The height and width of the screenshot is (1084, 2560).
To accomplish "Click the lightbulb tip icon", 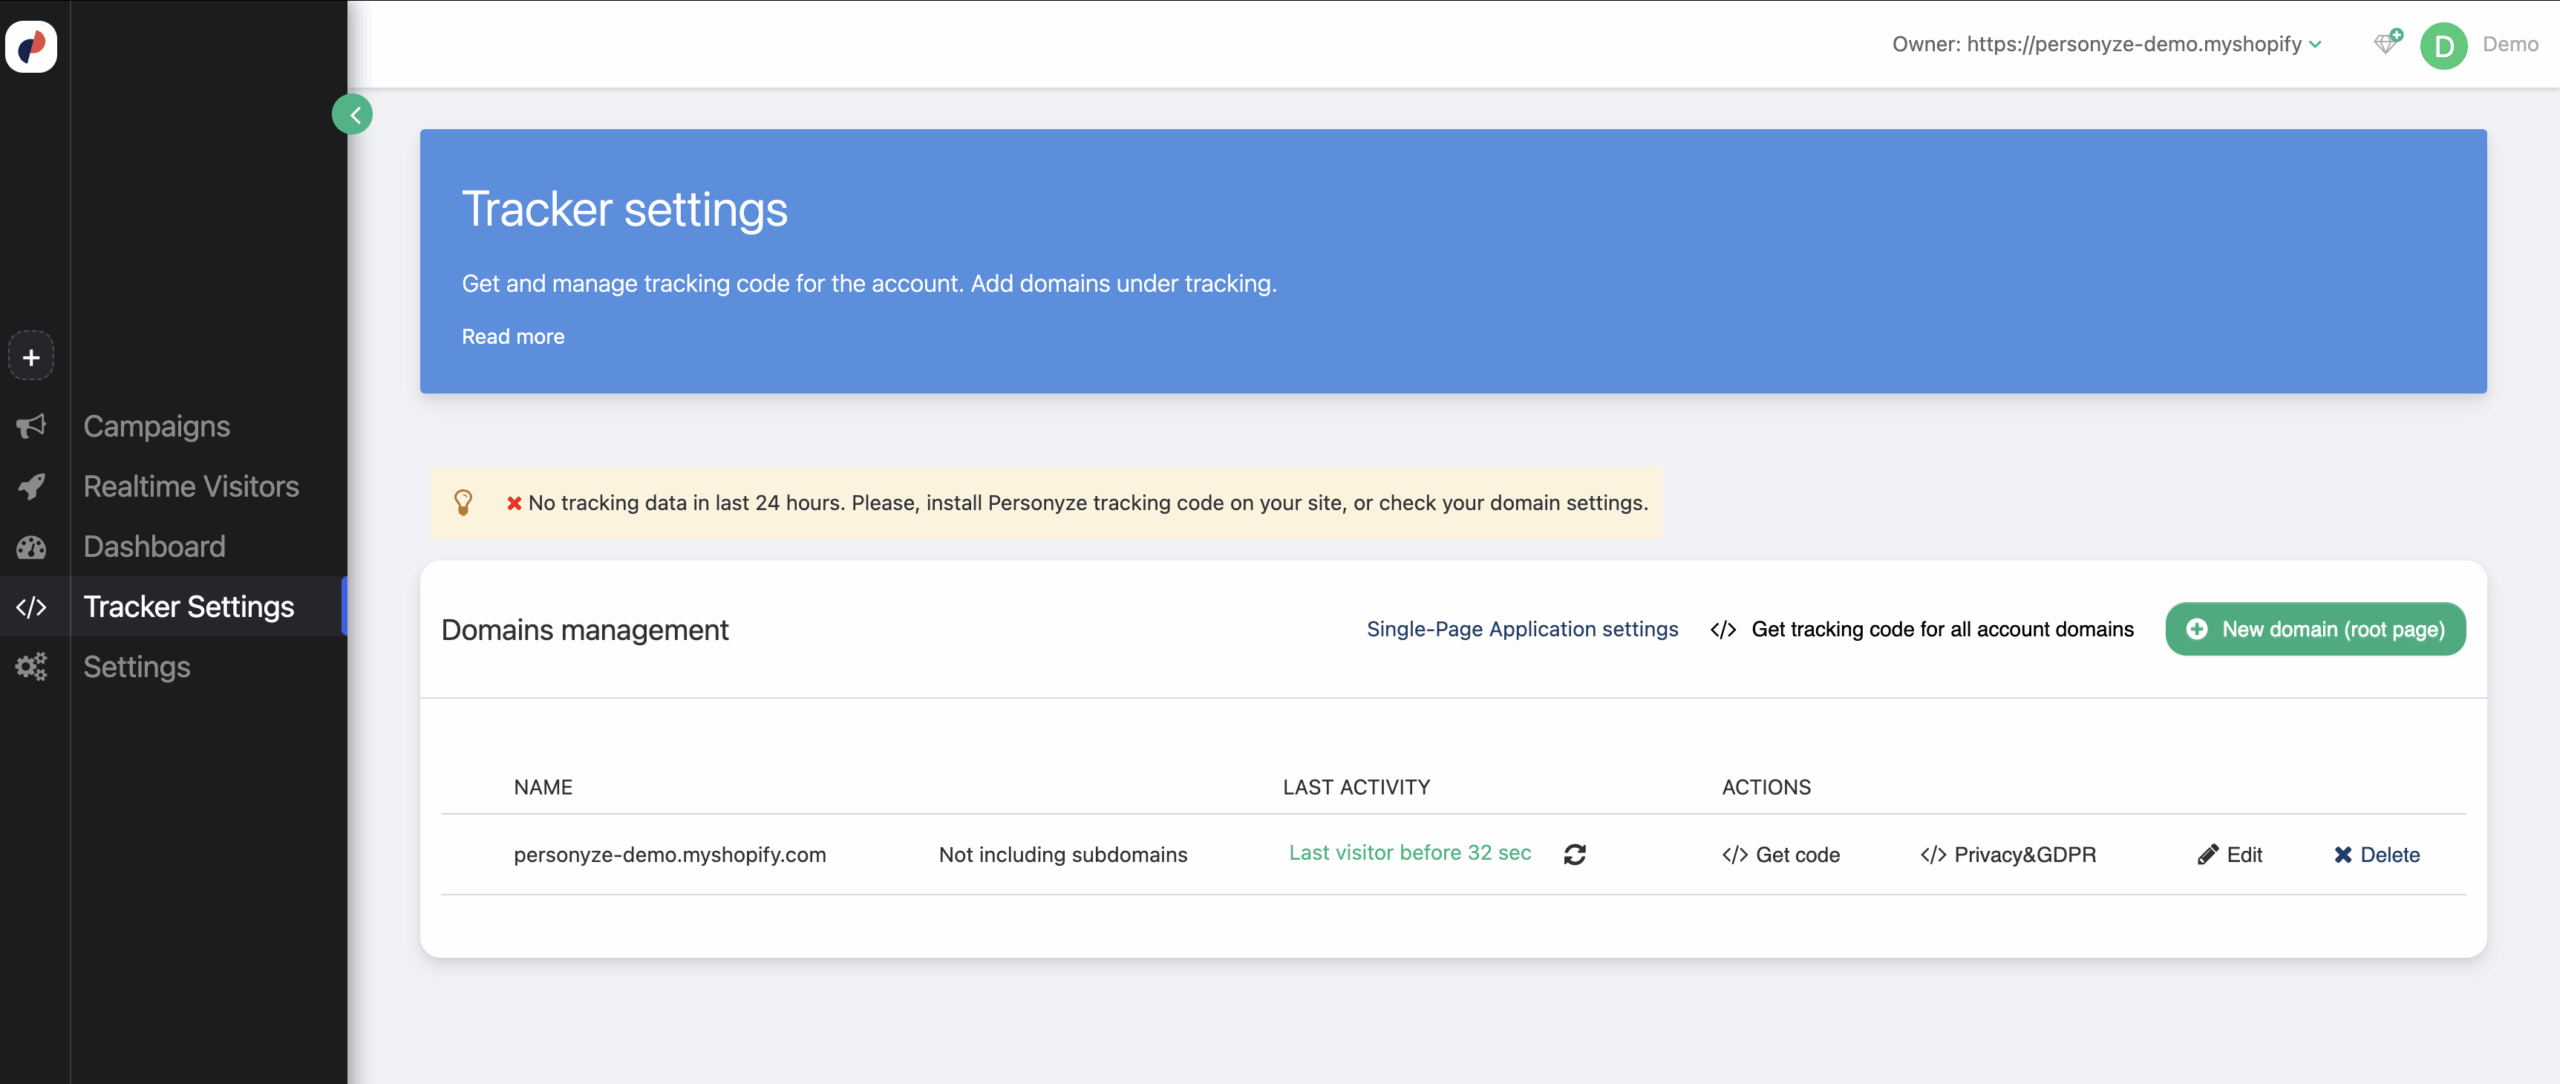I will [x=463, y=502].
